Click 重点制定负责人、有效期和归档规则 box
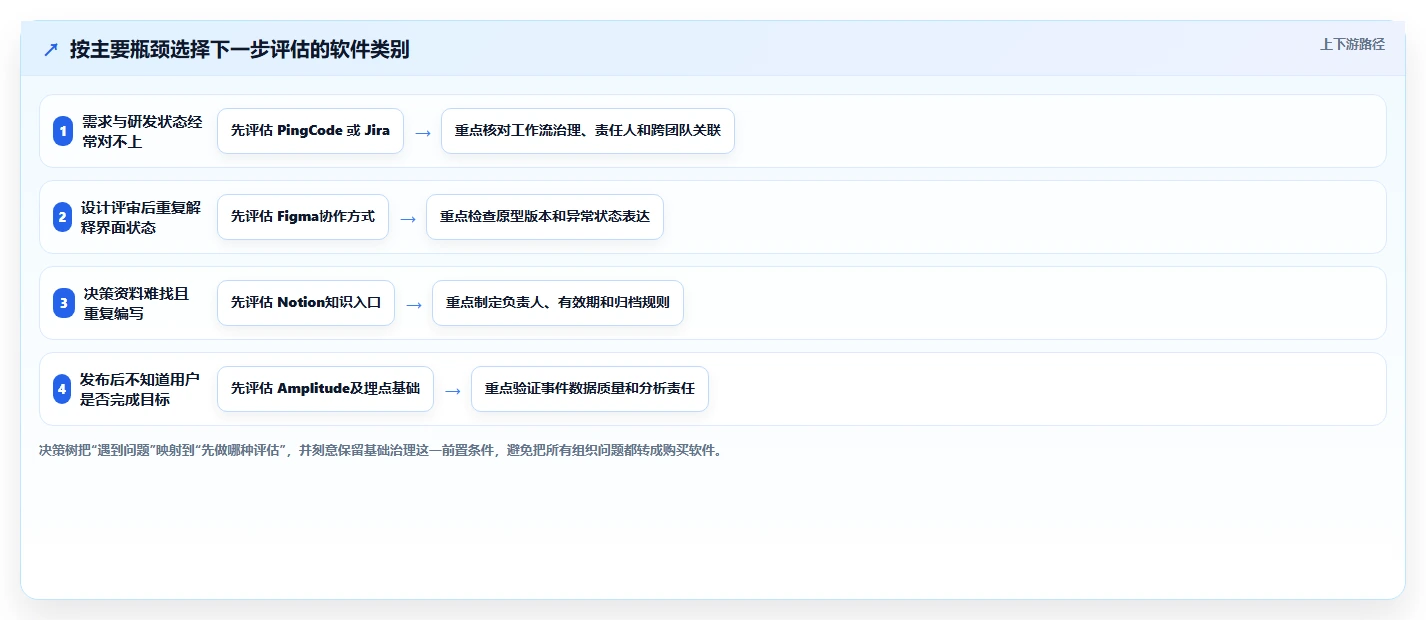 (558, 303)
